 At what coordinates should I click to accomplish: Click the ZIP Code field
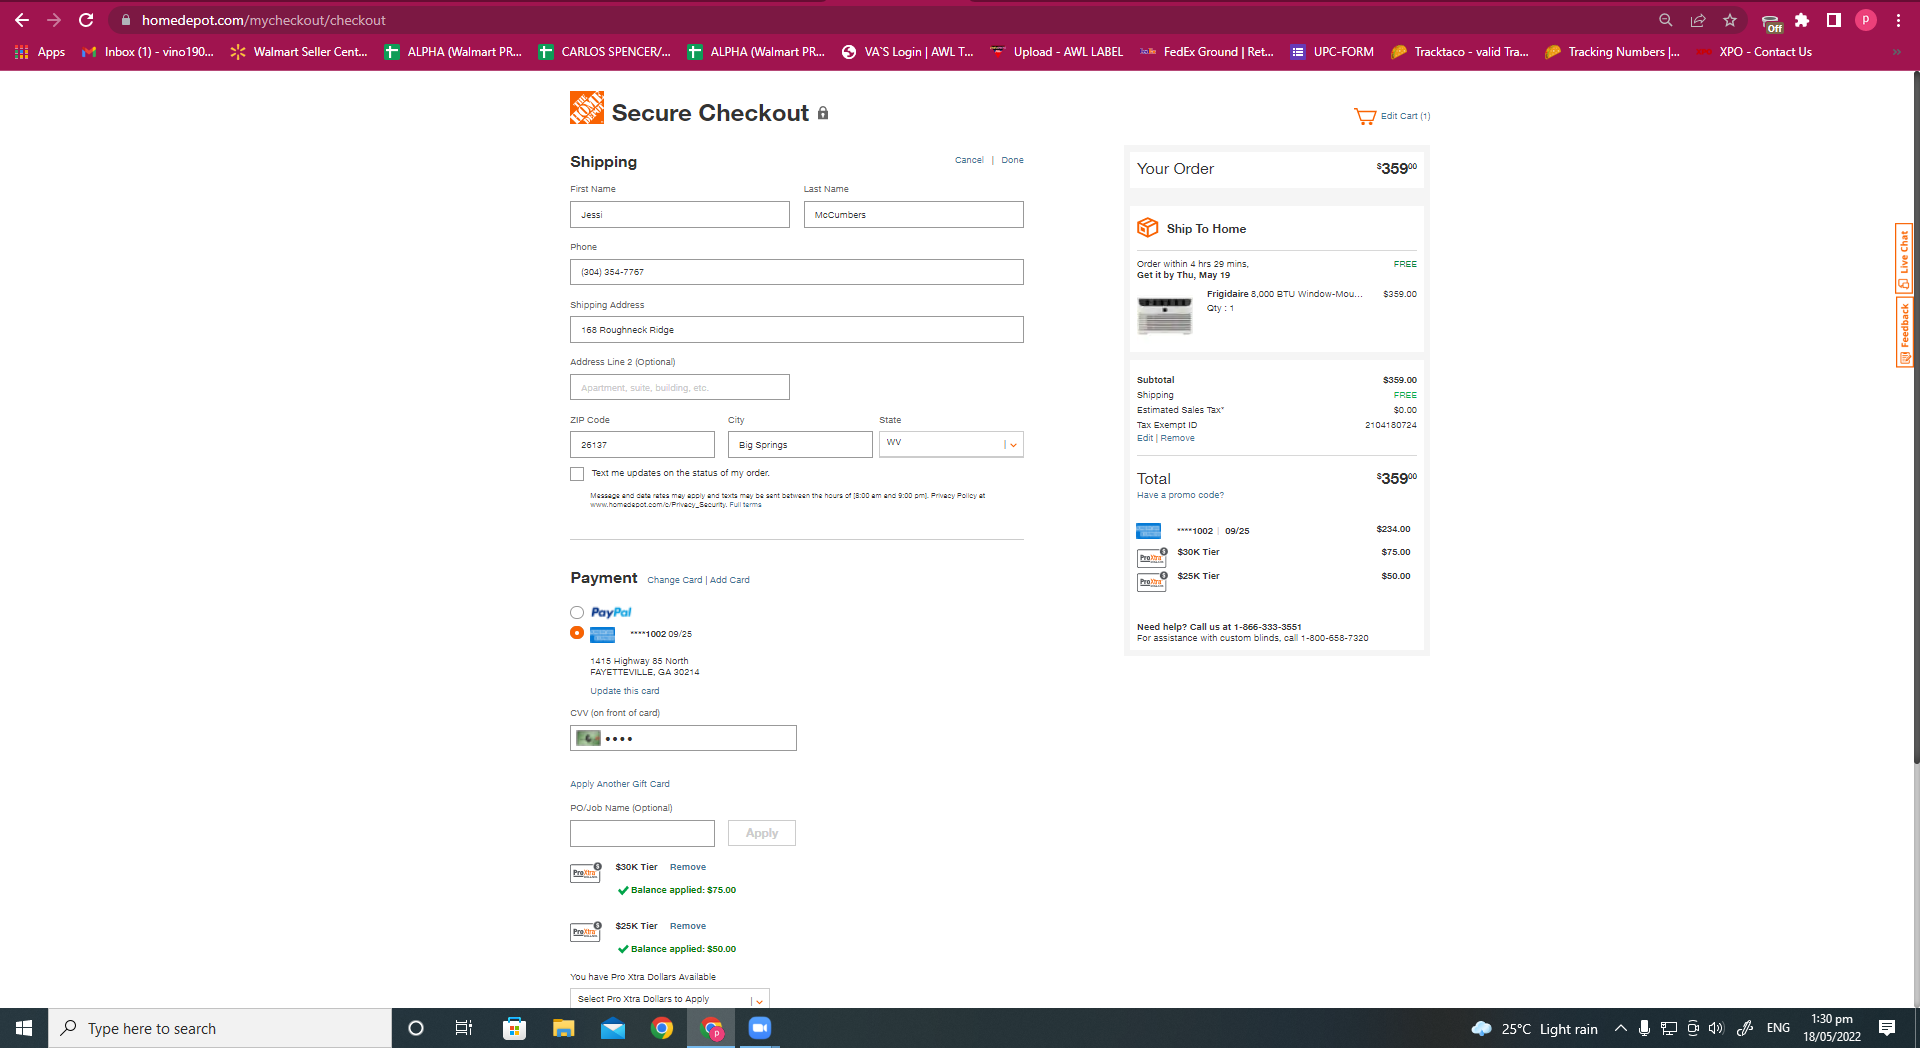[642, 444]
